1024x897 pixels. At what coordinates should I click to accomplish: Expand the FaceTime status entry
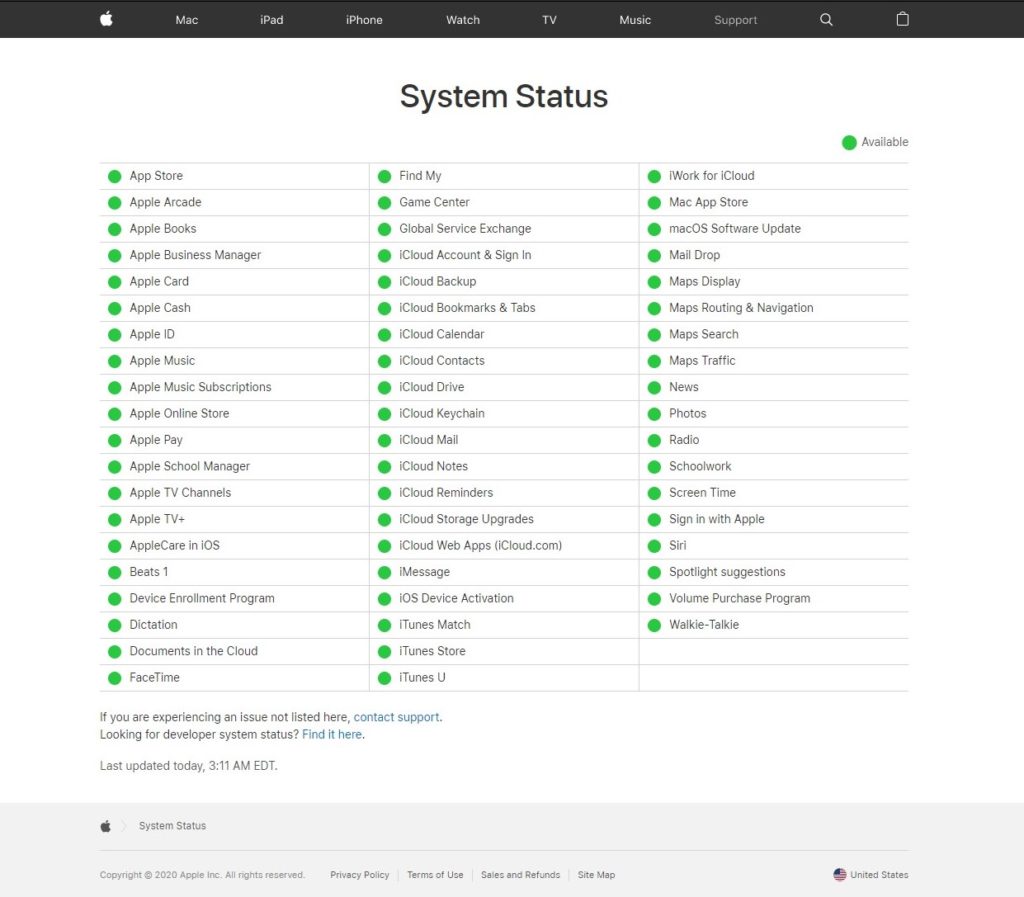point(154,677)
